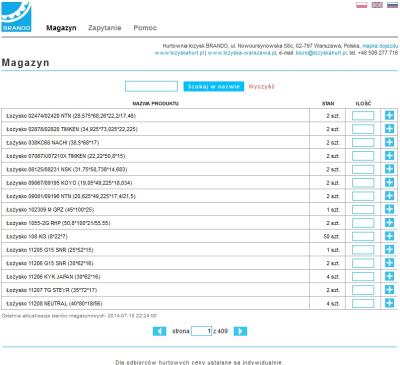Click the '1 szt.' stock value for 102309 M GPZ

click(x=333, y=210)
